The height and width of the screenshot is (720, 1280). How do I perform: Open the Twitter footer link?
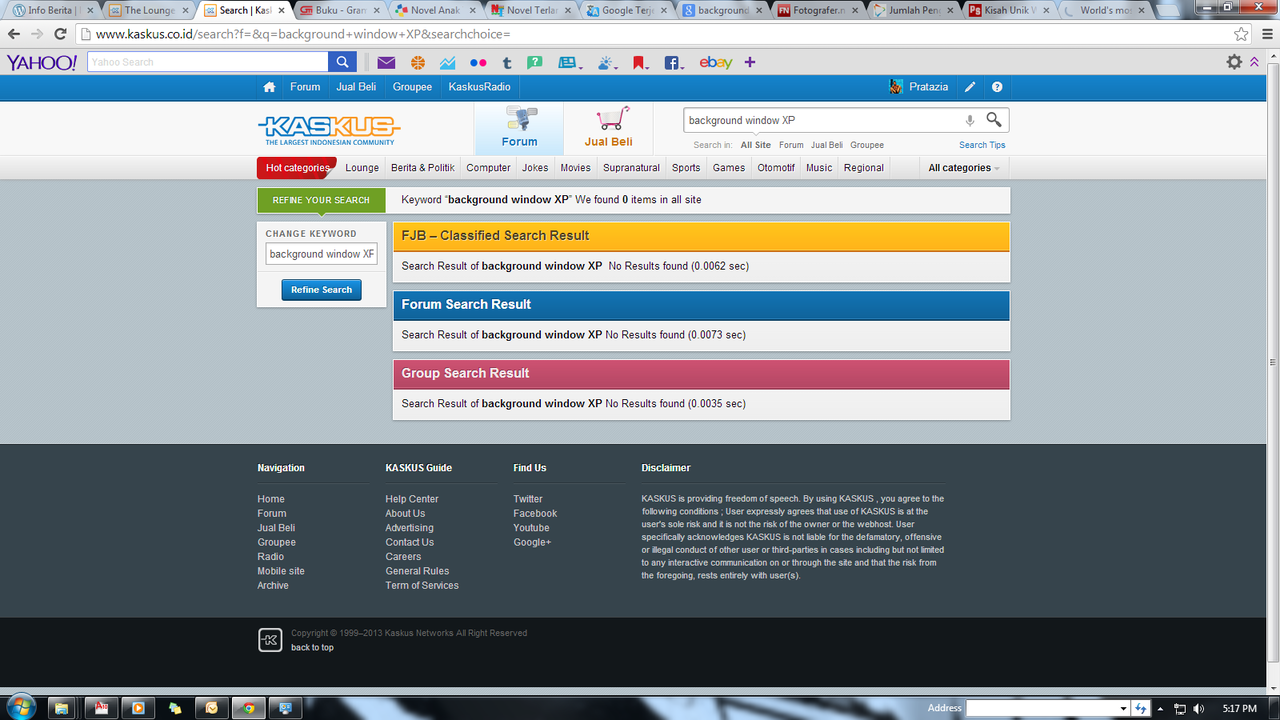[x=528, y=499]
